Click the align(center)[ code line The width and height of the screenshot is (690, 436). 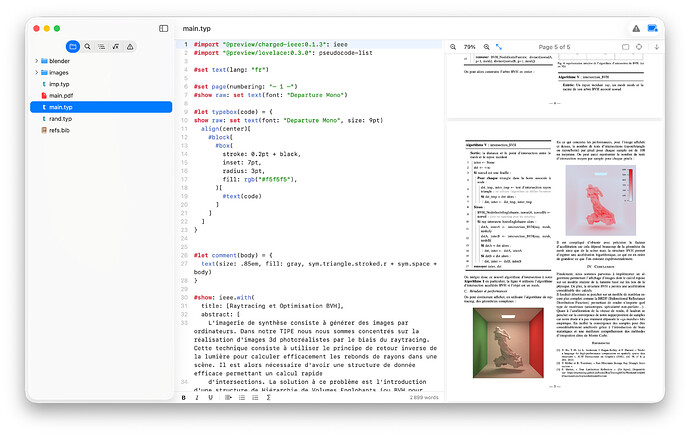226,129
